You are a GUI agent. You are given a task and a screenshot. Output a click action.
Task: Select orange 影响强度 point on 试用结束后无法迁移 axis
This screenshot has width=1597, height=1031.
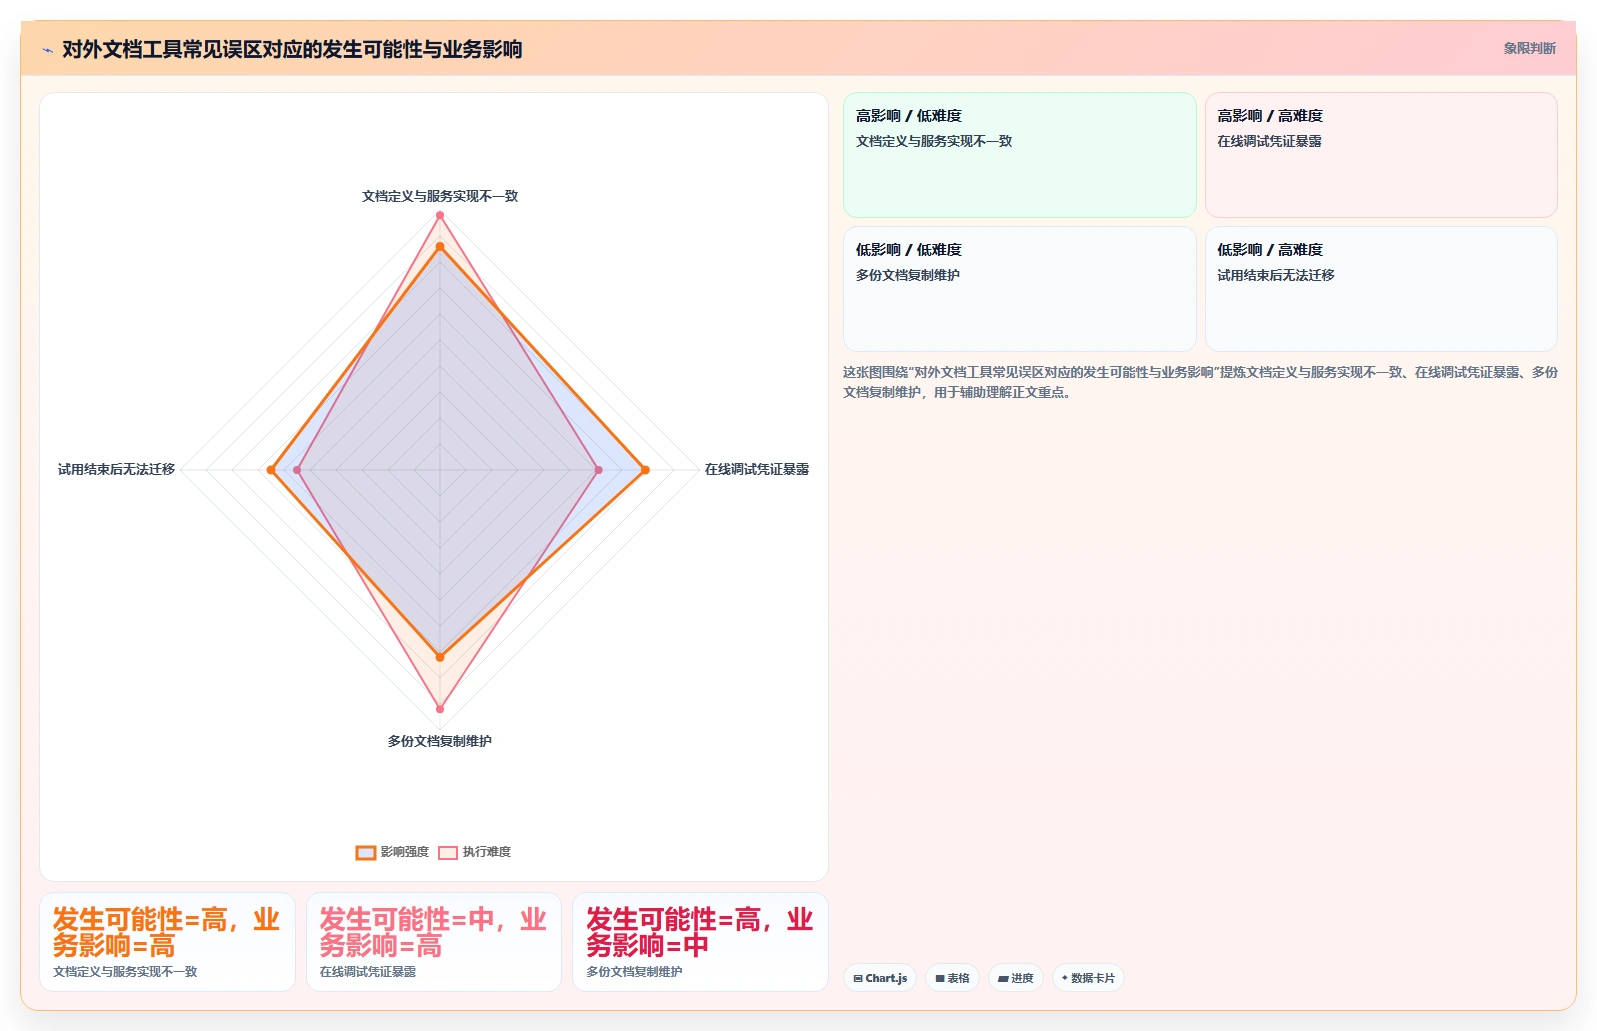[271, 470]
